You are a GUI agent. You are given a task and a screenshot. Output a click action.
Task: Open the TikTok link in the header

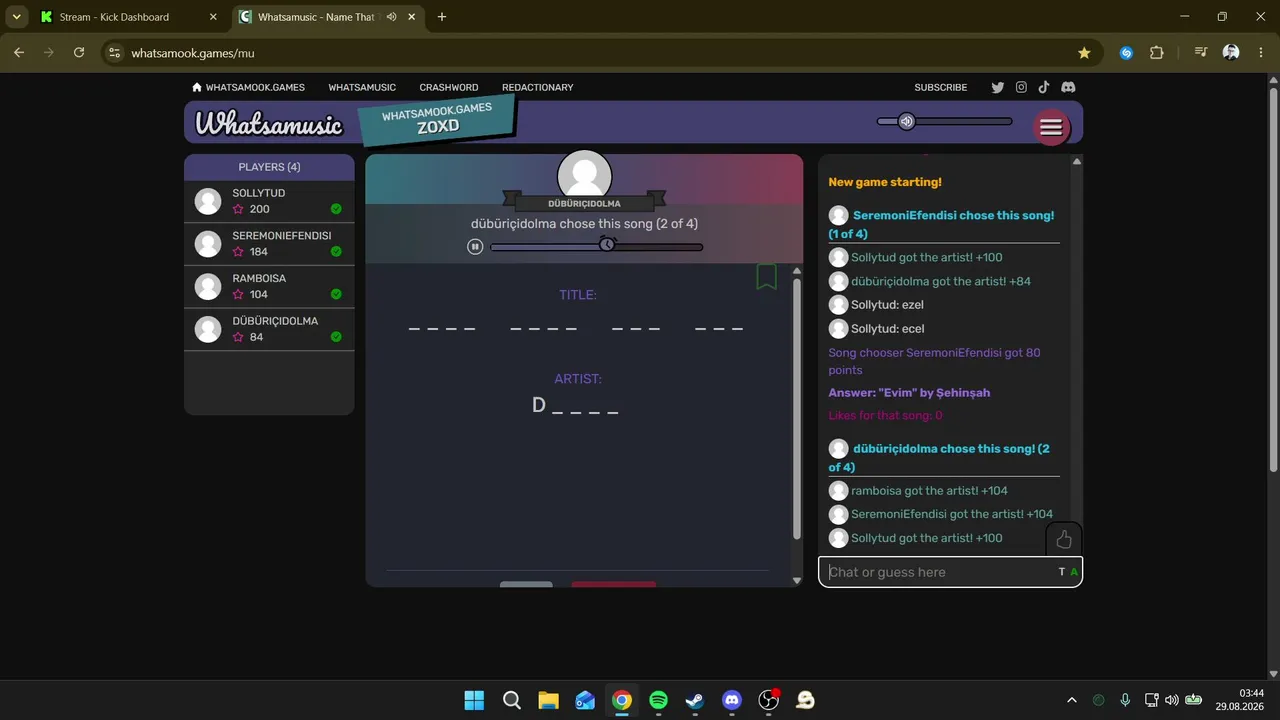click(1044, 87)
